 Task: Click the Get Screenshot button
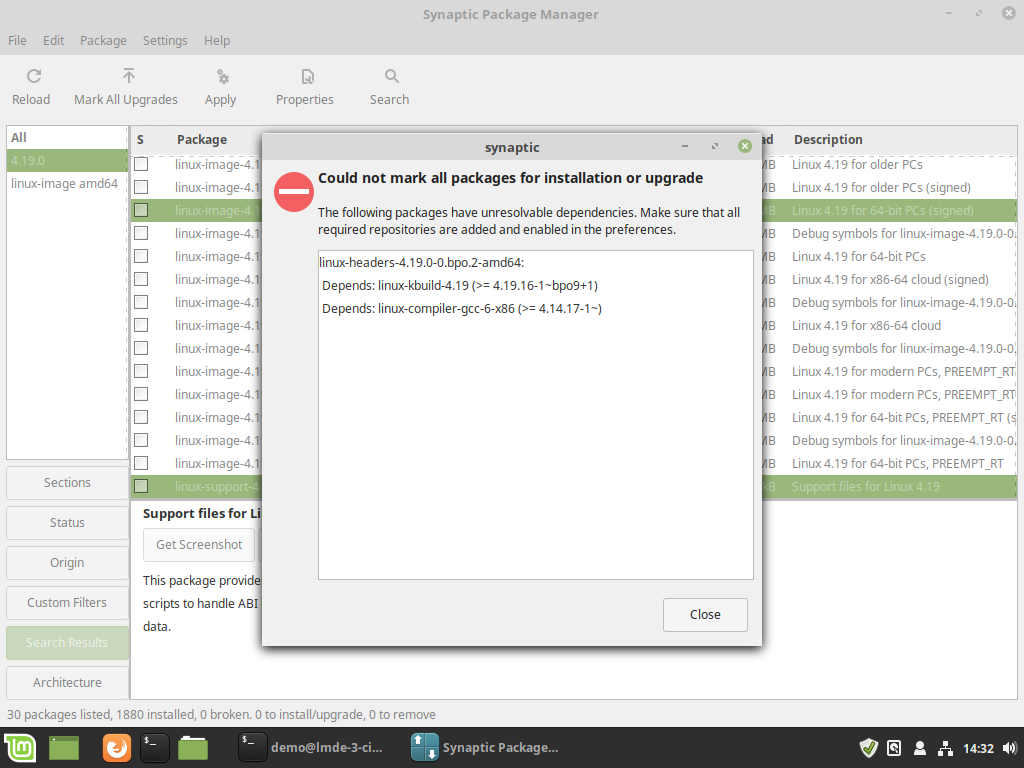point(199,545)
